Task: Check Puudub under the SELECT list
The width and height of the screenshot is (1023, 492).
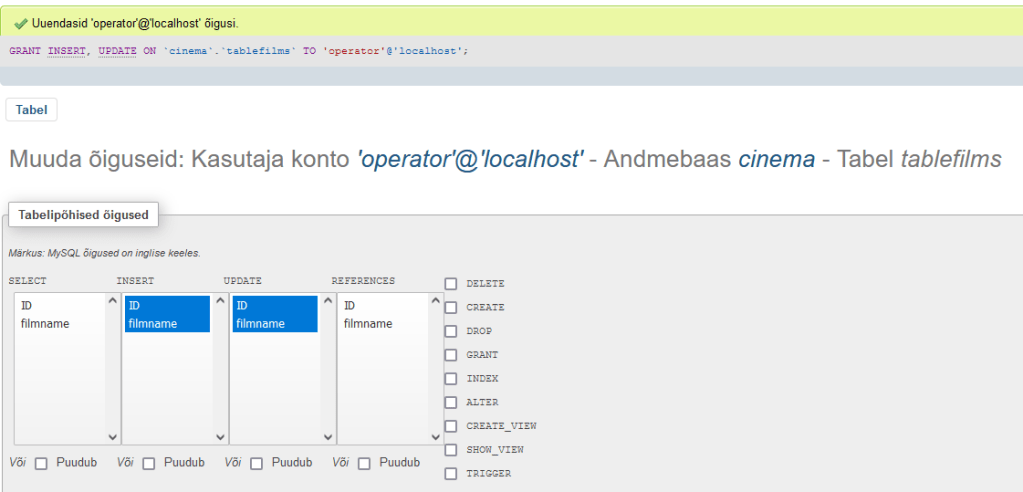Action: (x=41, y=464)
